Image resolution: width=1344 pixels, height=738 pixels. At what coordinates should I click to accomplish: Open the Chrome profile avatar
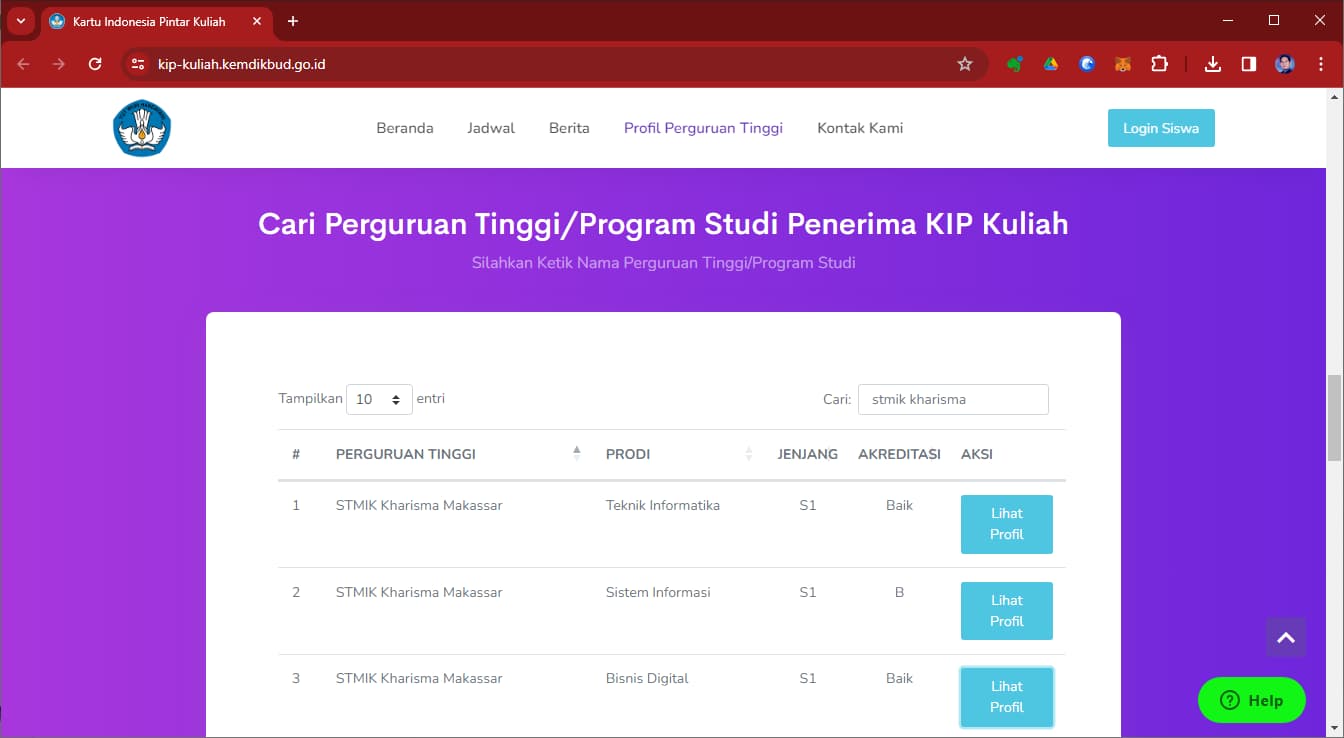(x=1285, y=64)
